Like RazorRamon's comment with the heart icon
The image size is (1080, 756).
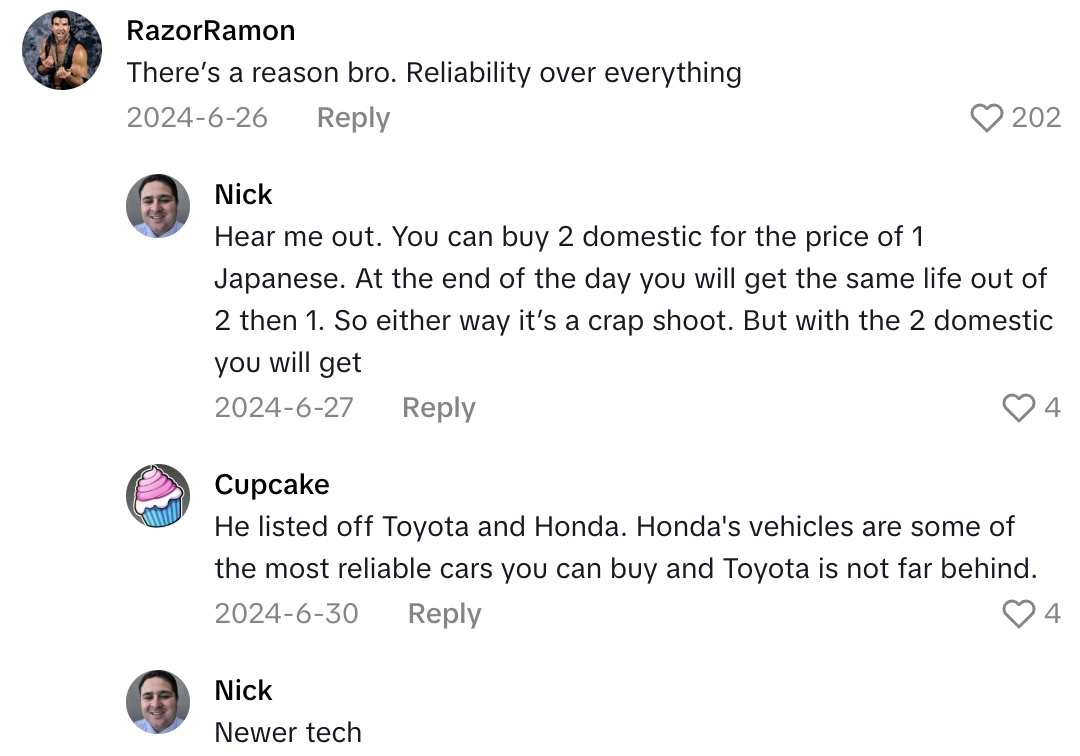click(987, 118)
